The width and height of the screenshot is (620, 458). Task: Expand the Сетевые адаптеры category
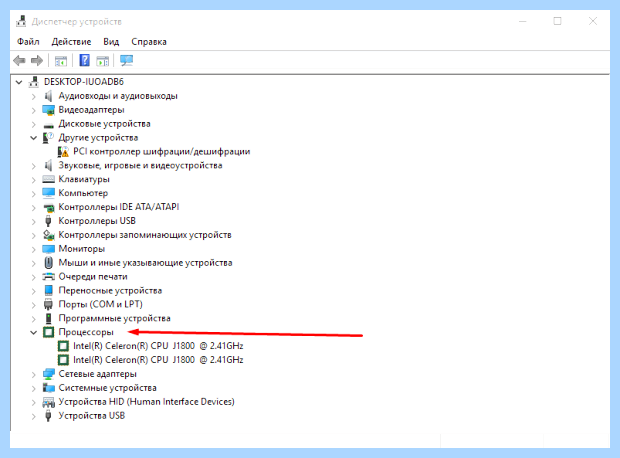(x=34, y=374)
